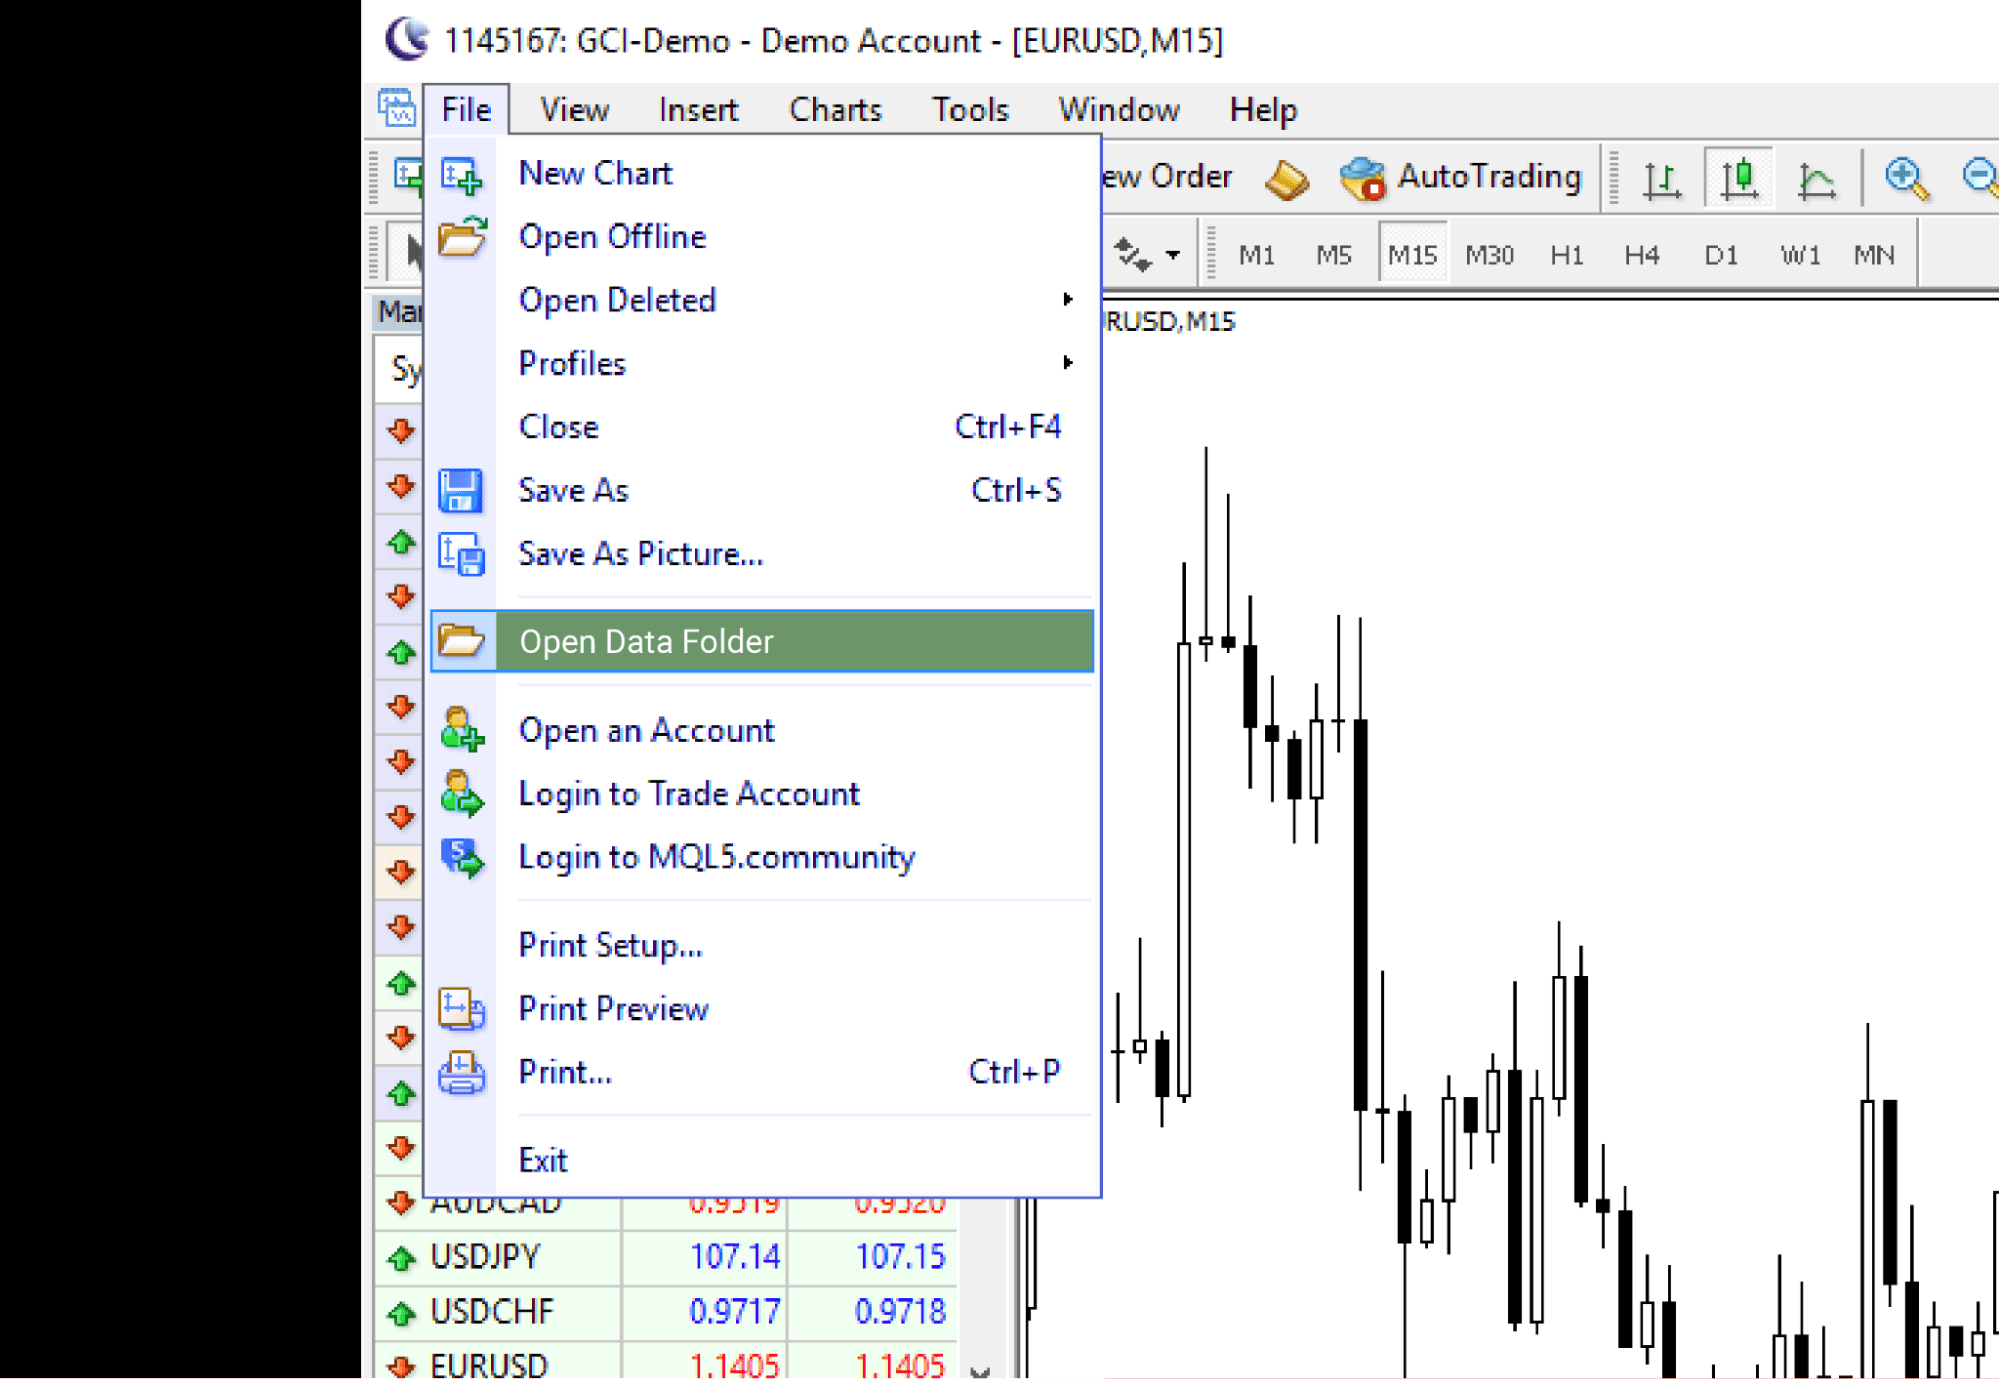This screenshot has height=1380, width=1999.
Task: Open the Help menu
Action: 1263,109
